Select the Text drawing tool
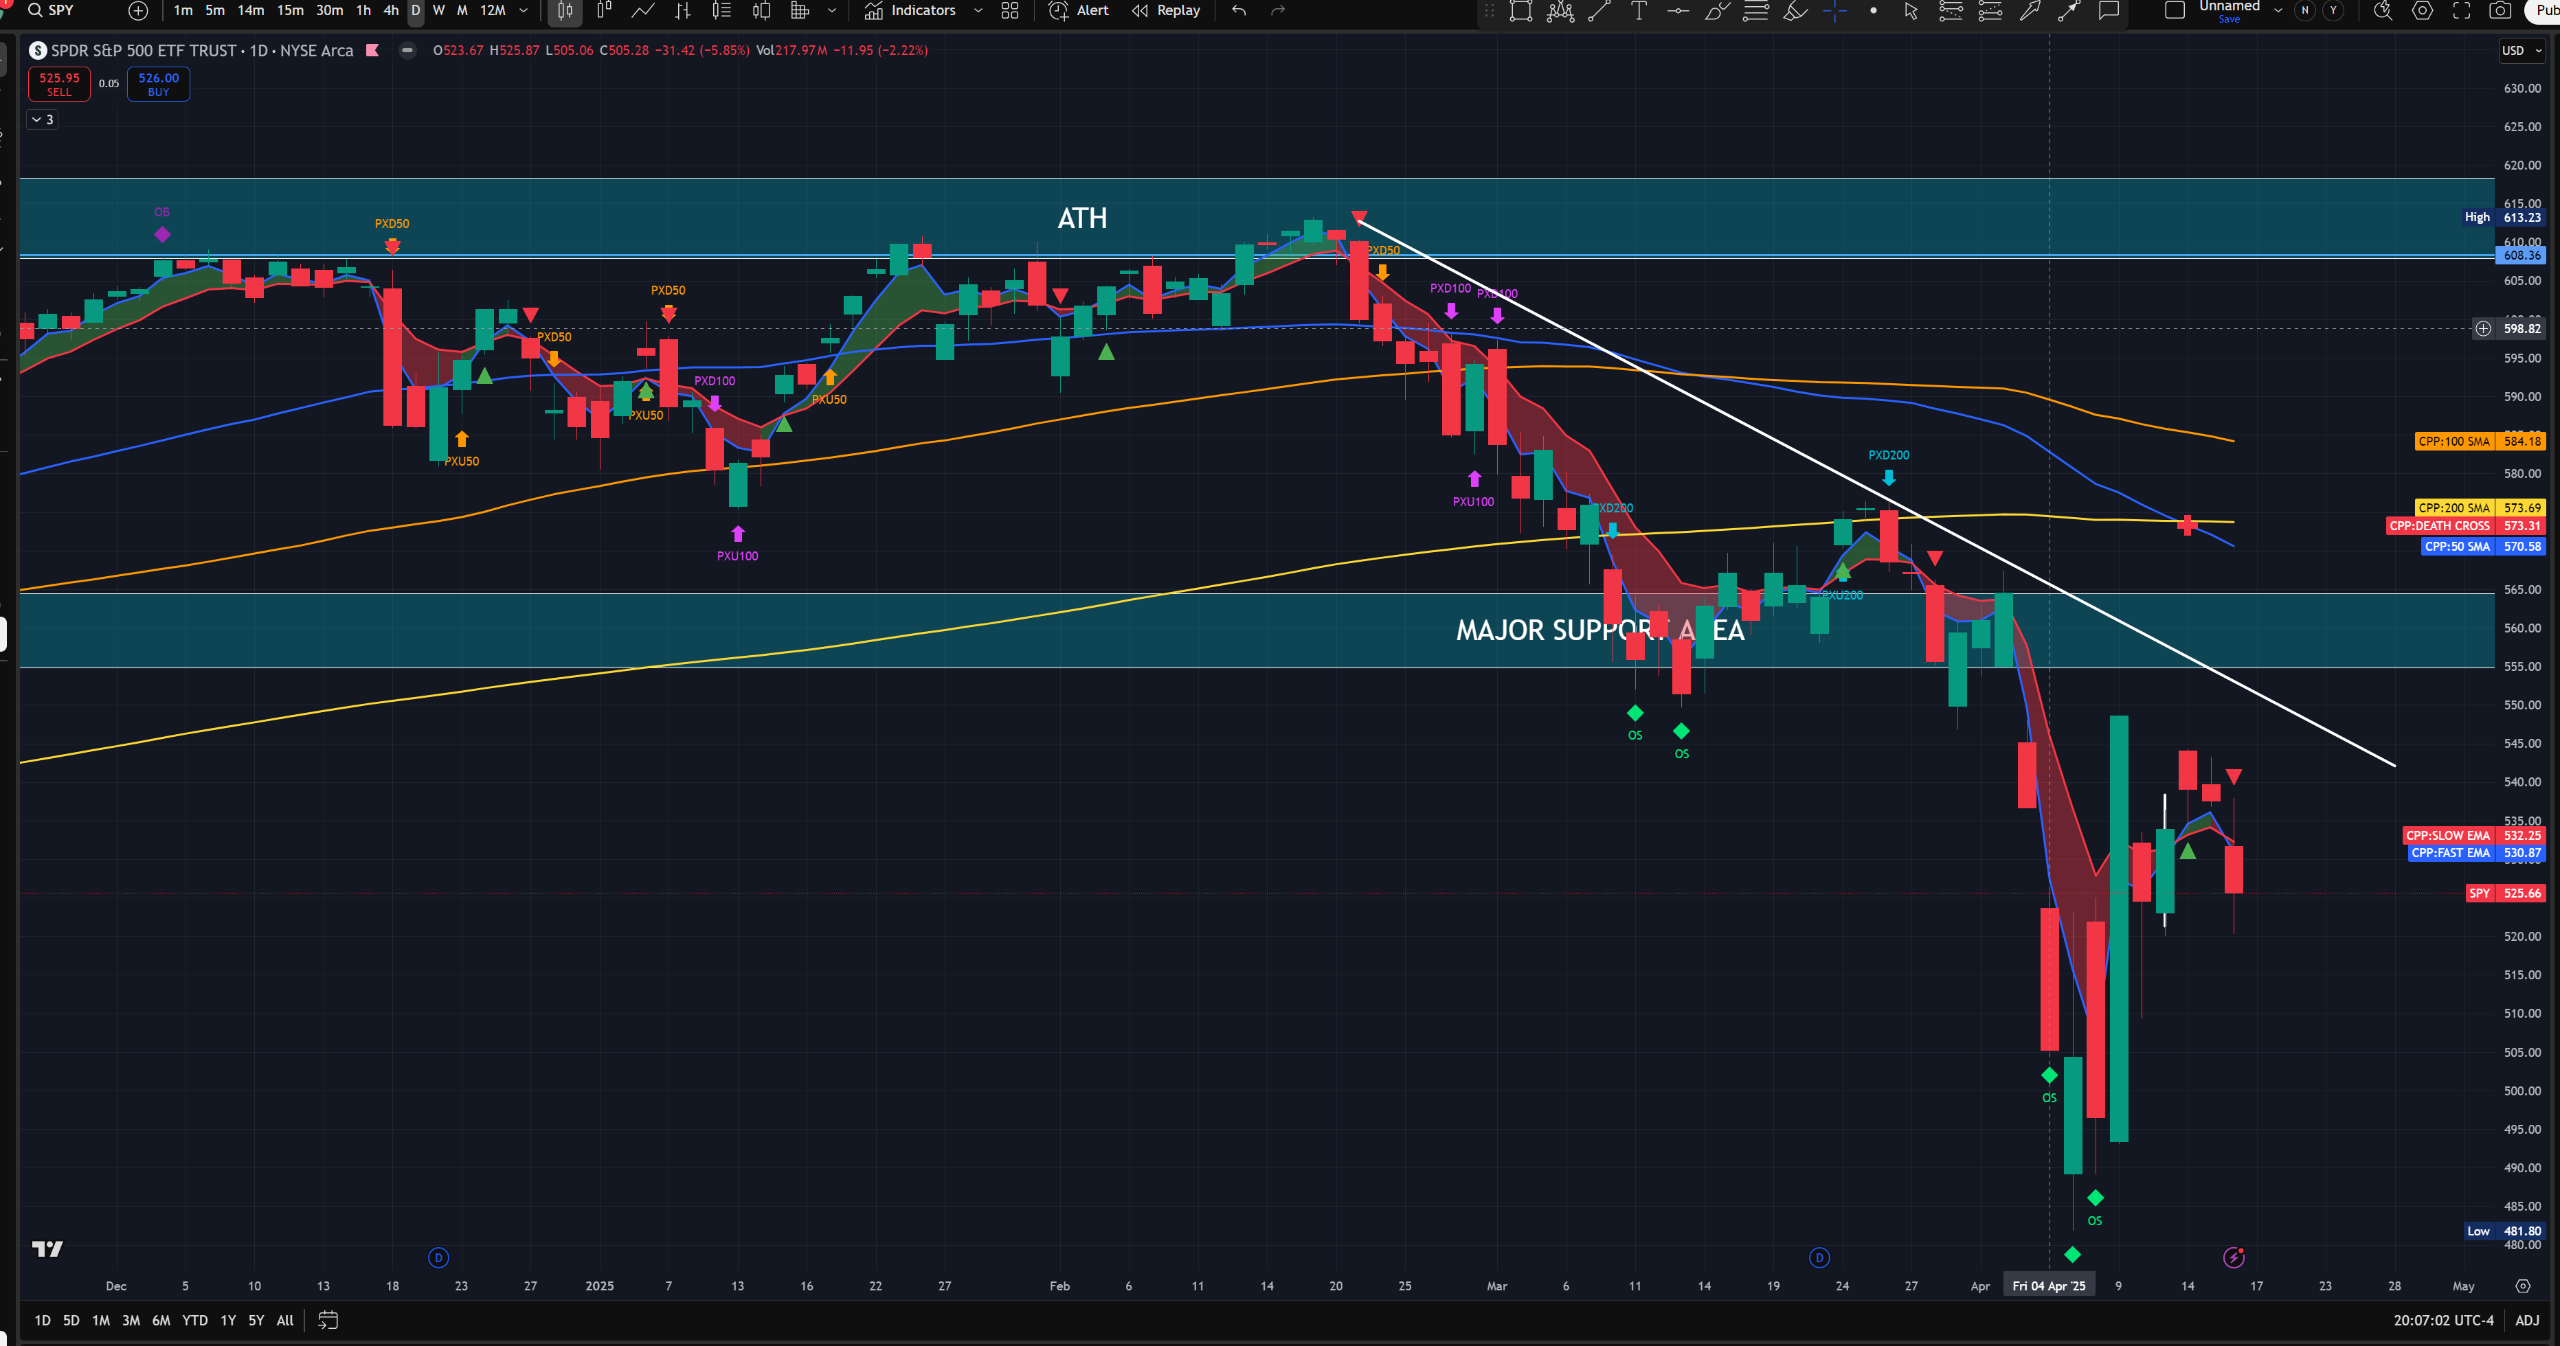Viewport: 2560px width, 1346px height. [x=1639, y=11]
